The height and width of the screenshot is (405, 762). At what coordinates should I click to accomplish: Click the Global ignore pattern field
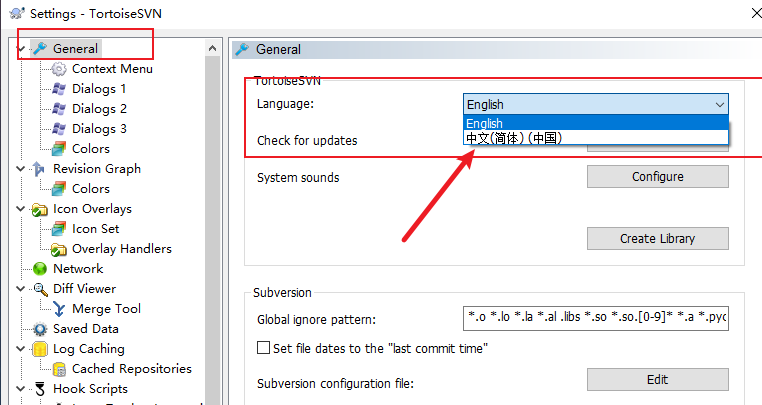pos(596,318)
